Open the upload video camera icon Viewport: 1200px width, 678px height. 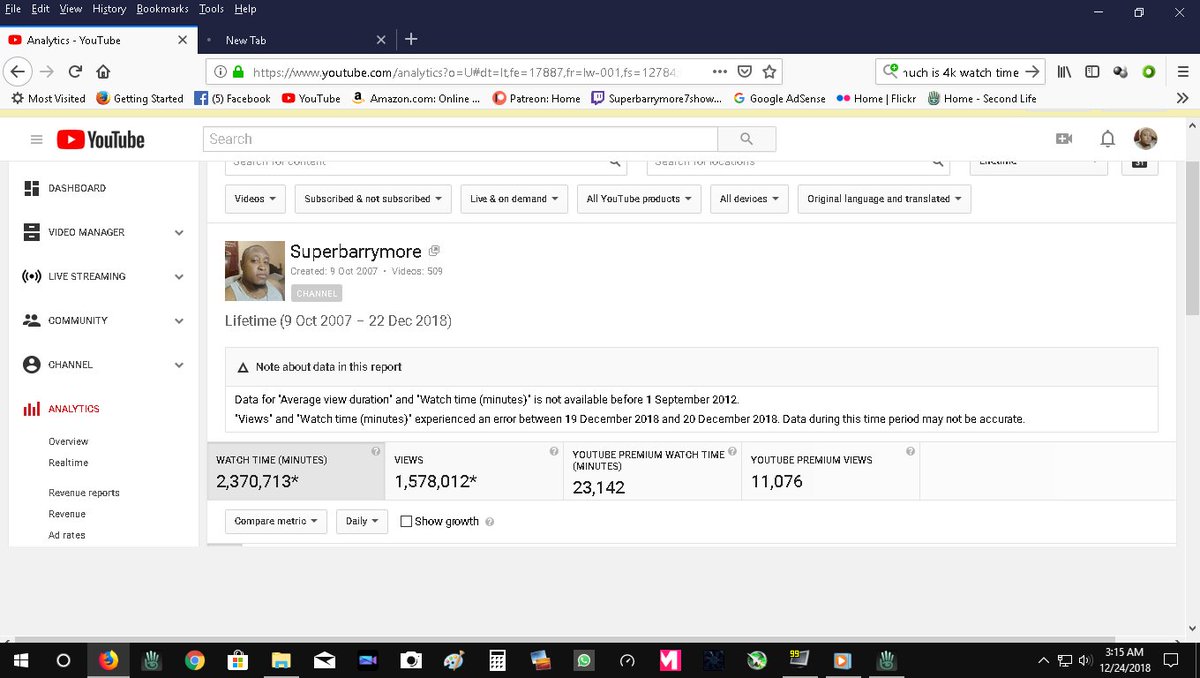tap(1064, 139)
